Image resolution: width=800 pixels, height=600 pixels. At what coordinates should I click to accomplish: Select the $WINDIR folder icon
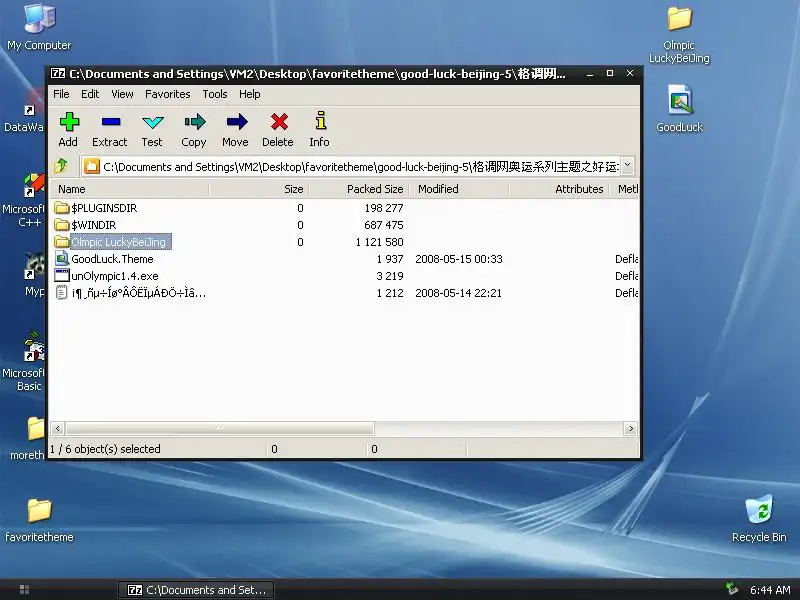[x=62, y=224]
